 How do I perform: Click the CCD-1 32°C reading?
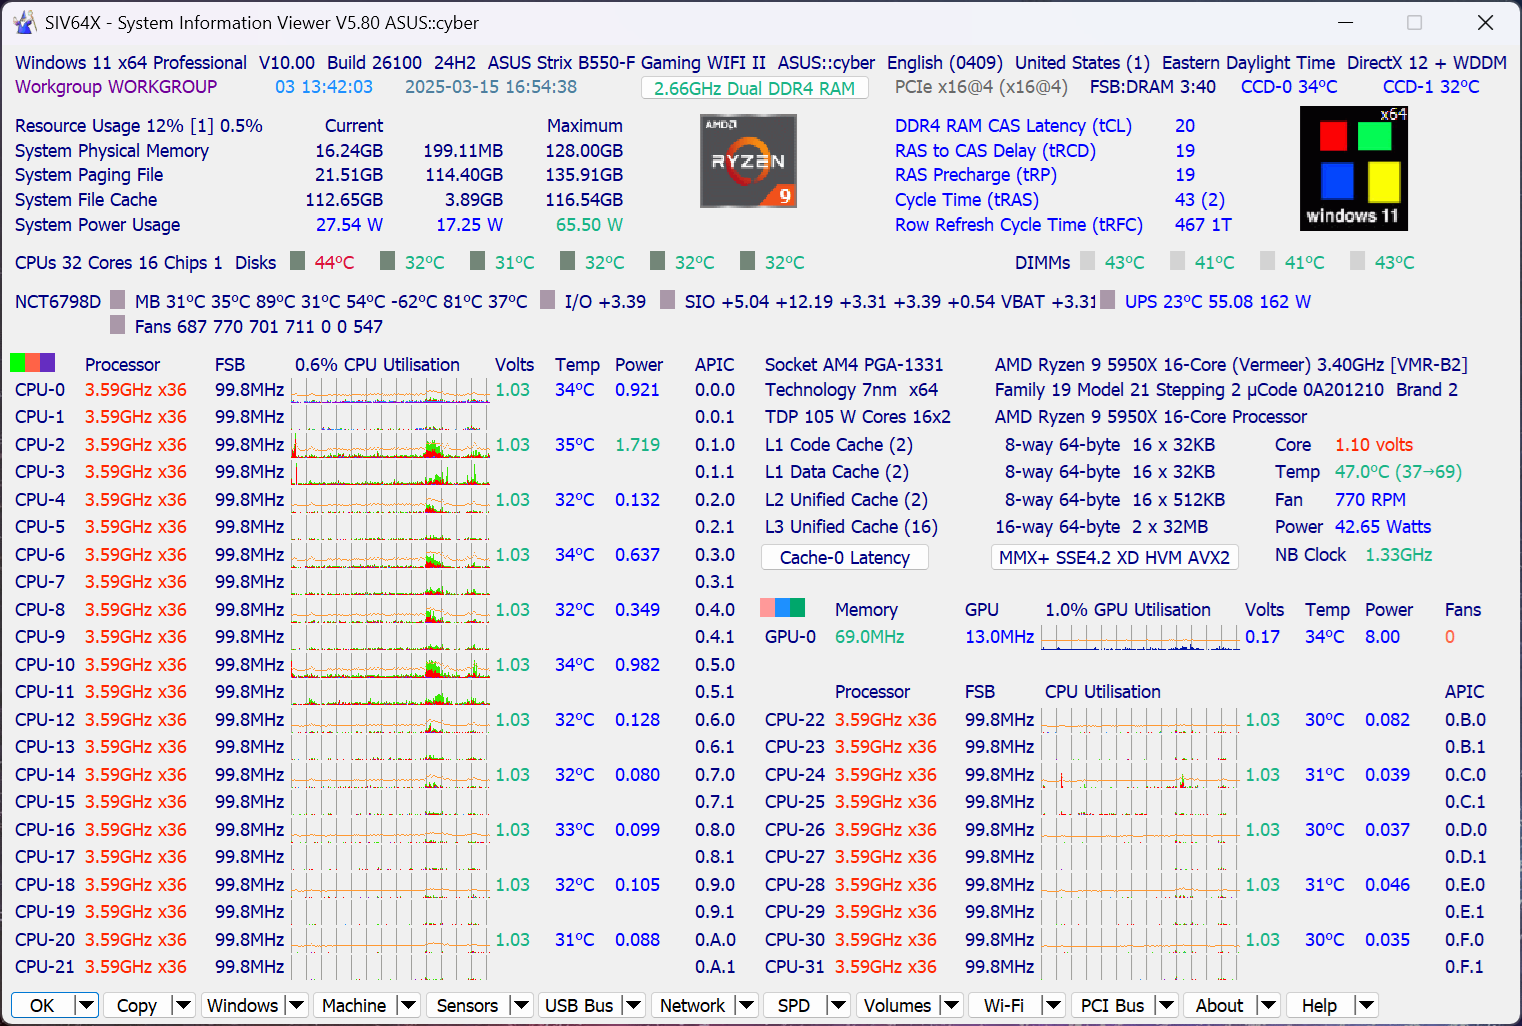(1431, 86)
